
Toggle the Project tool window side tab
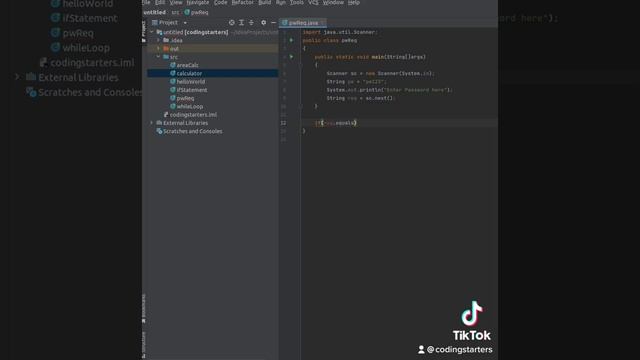[144, 32]
